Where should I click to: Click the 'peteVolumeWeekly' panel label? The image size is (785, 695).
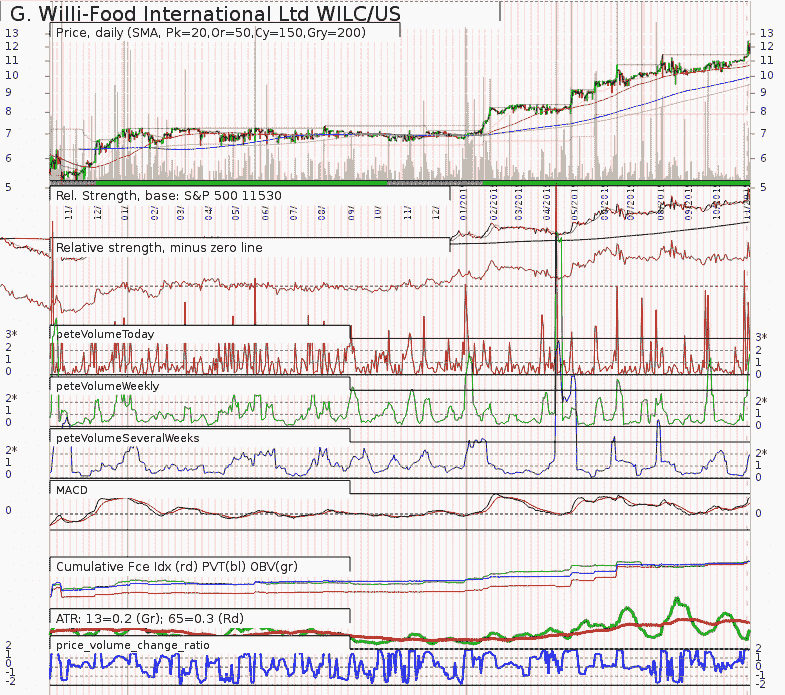108,386
